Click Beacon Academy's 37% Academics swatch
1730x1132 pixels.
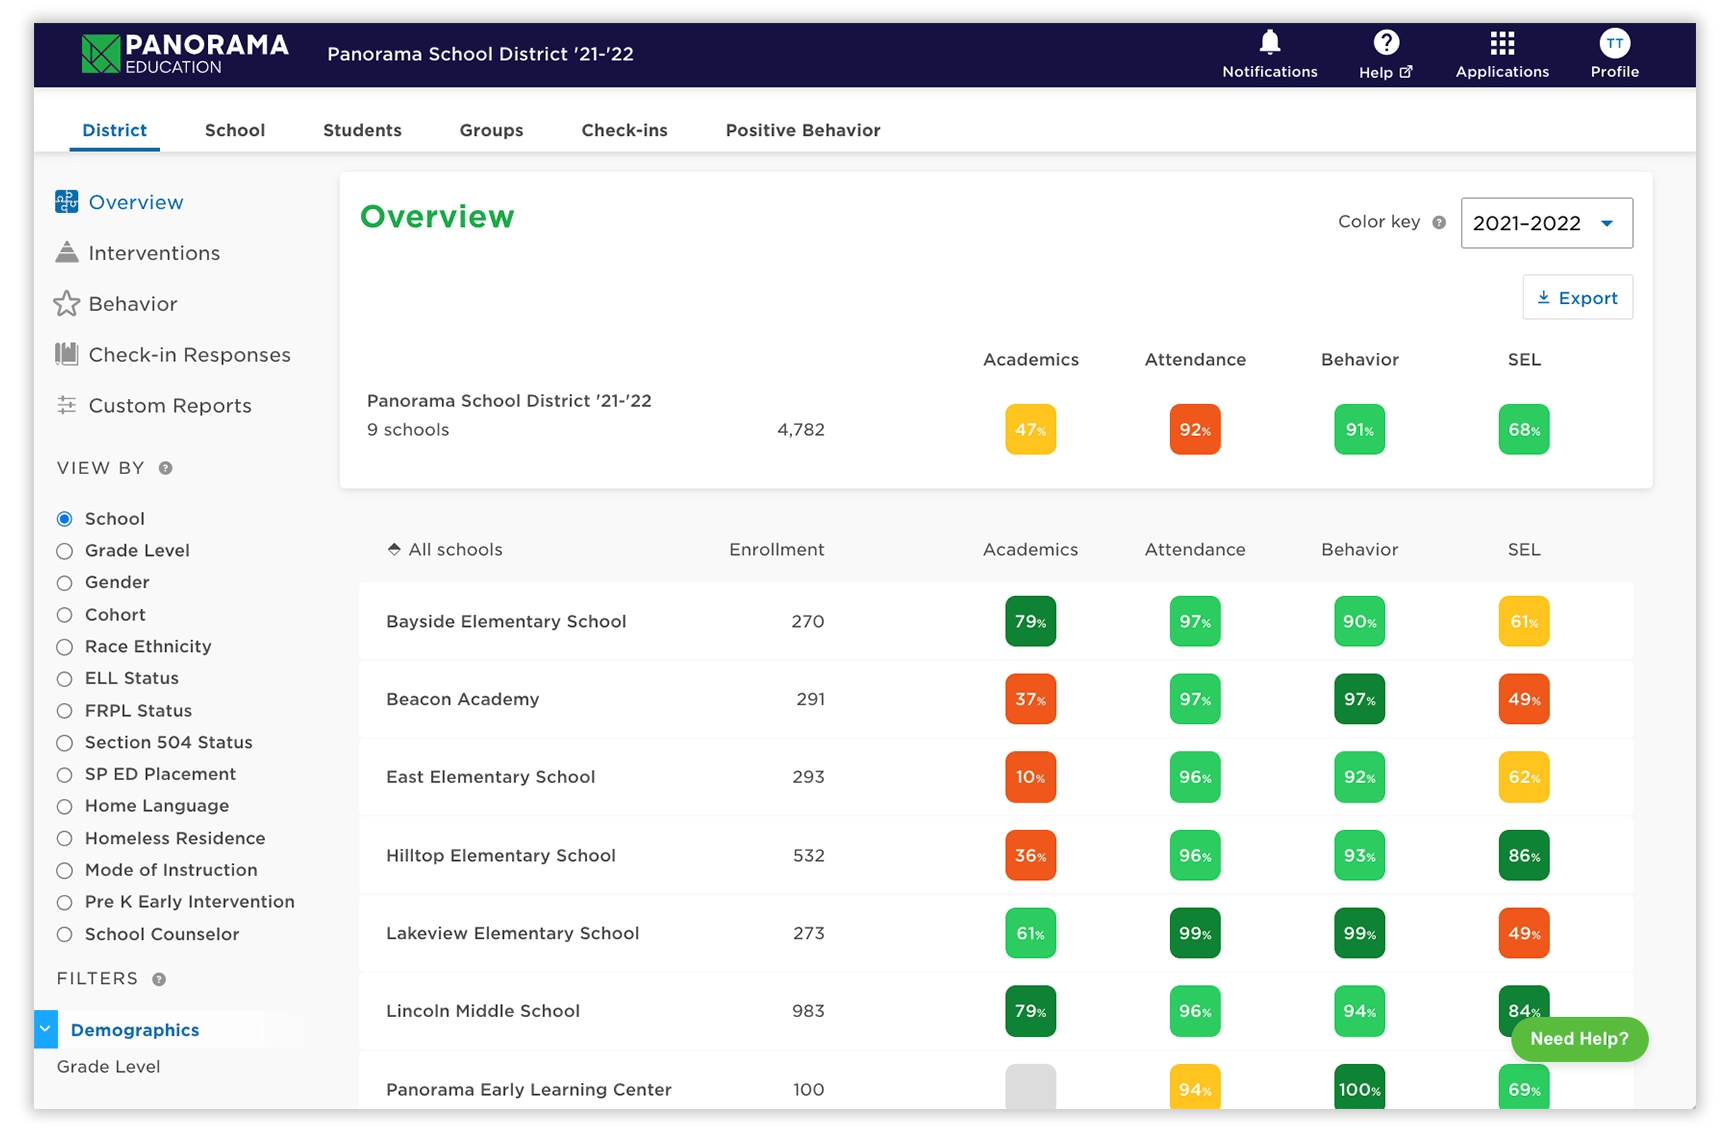pos(1030,699)
